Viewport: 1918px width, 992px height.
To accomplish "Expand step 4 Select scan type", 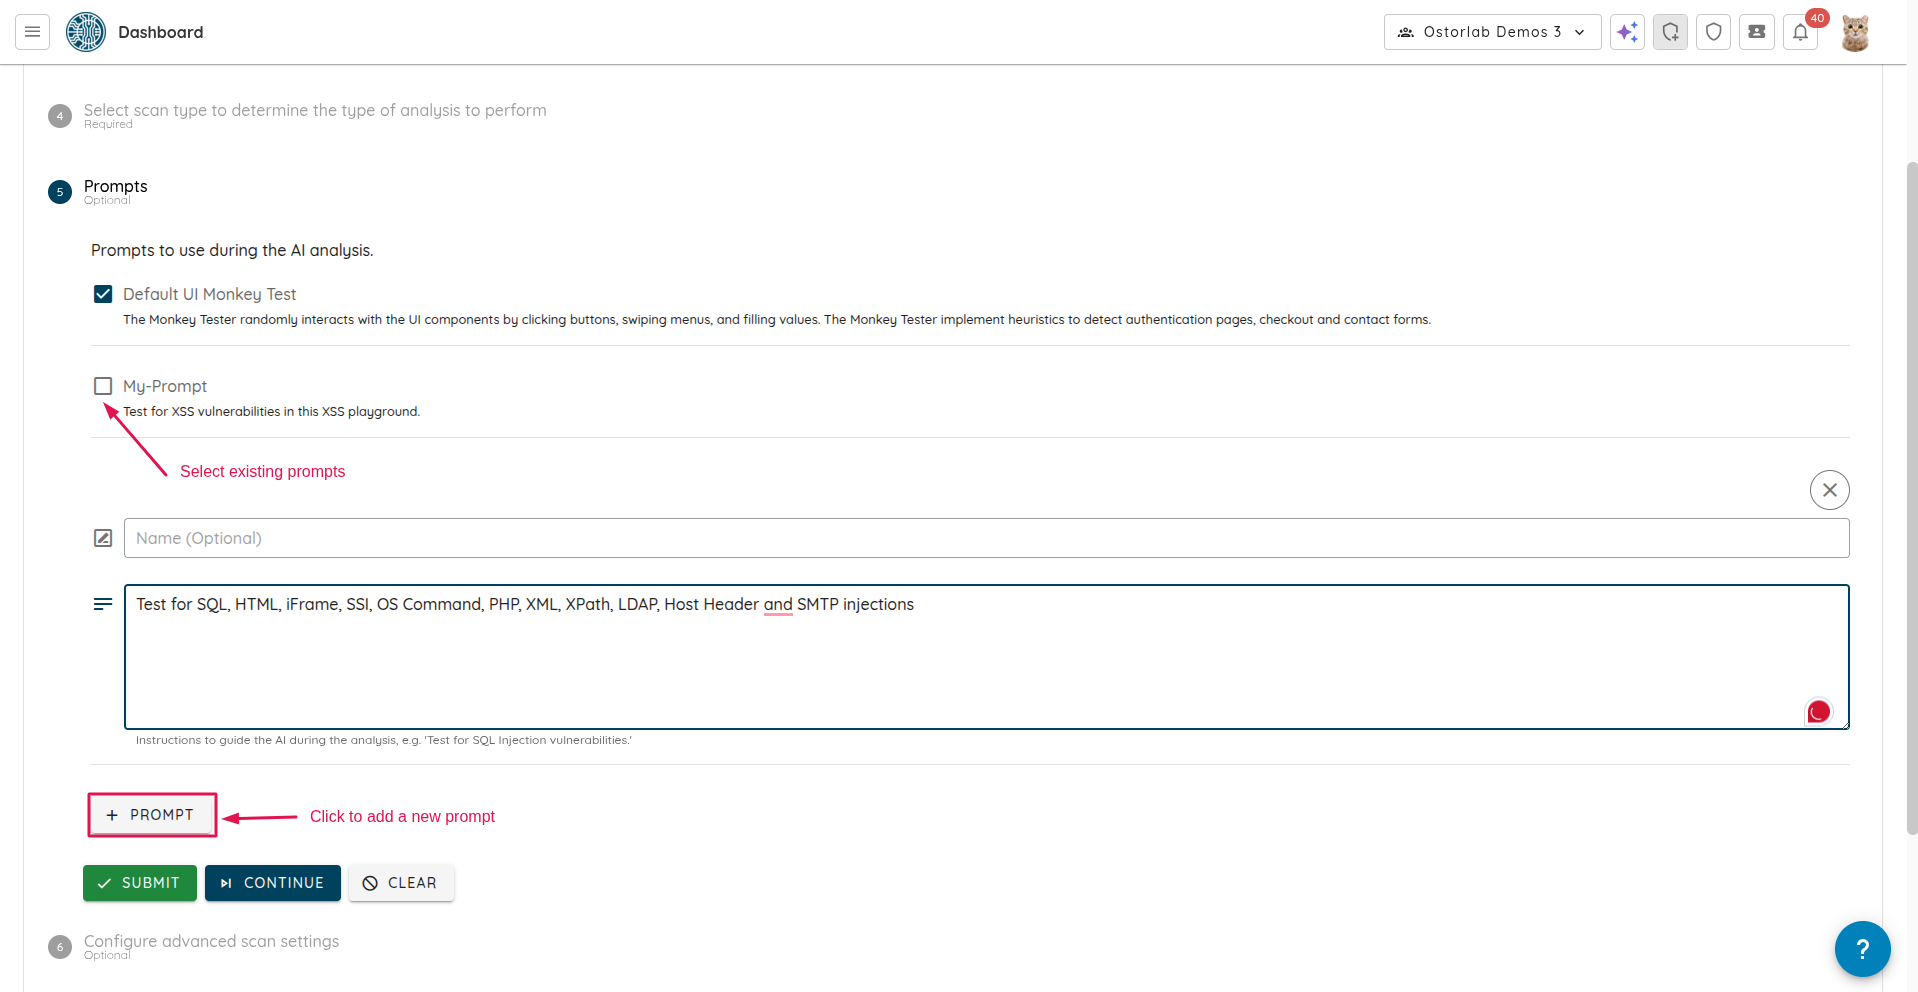I will click(x=314, y=111).
